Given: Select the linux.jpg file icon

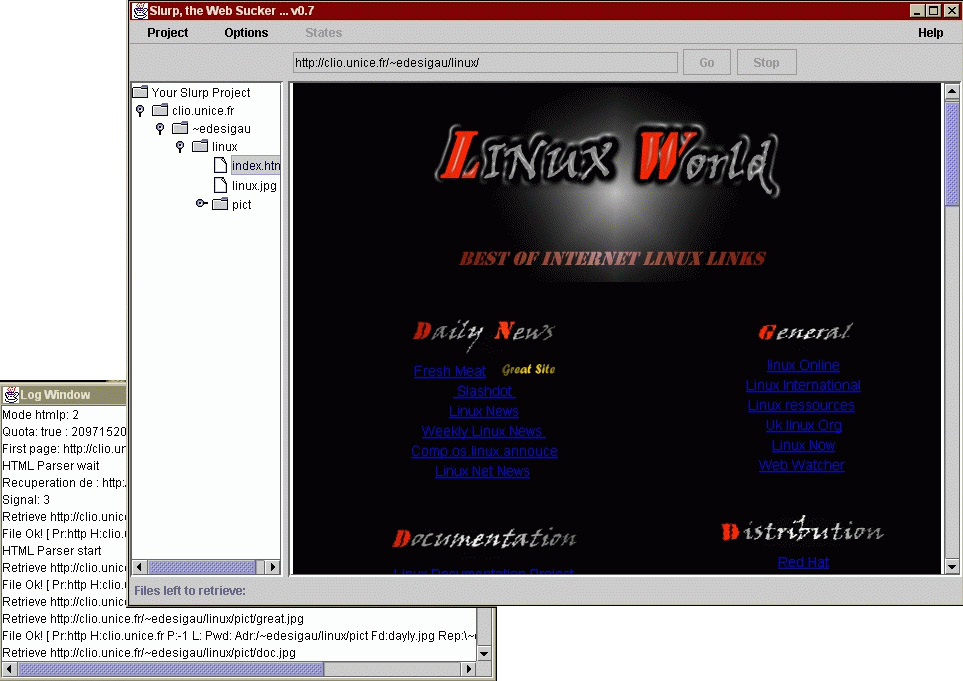Looking at the screenshot, I should [x=220, y=185].
